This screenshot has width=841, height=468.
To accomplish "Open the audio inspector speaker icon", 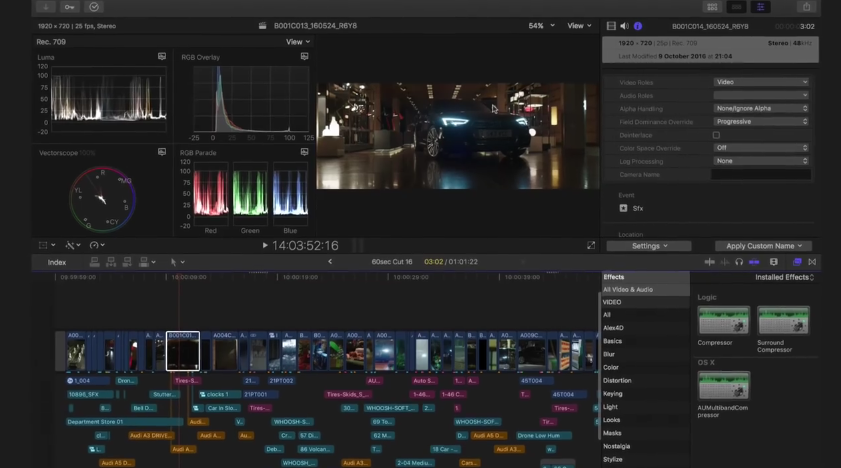I will coord(625,26).
